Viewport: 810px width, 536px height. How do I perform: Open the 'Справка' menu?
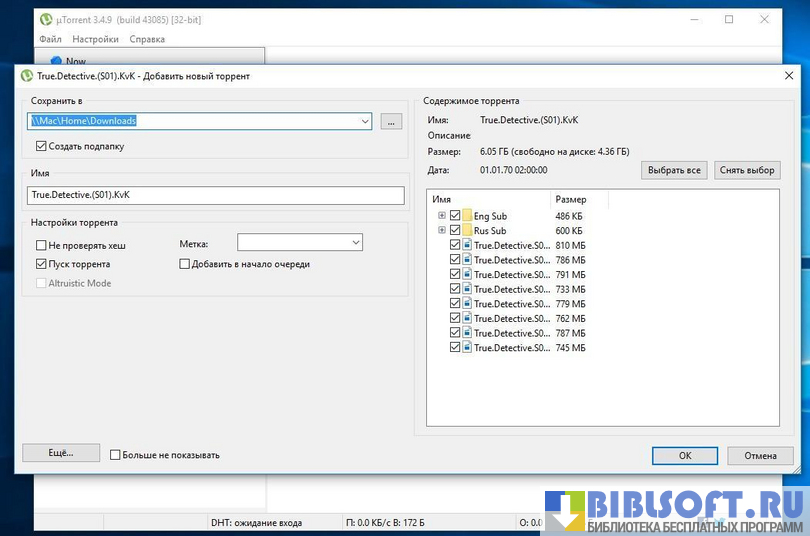tap(147, 39)
